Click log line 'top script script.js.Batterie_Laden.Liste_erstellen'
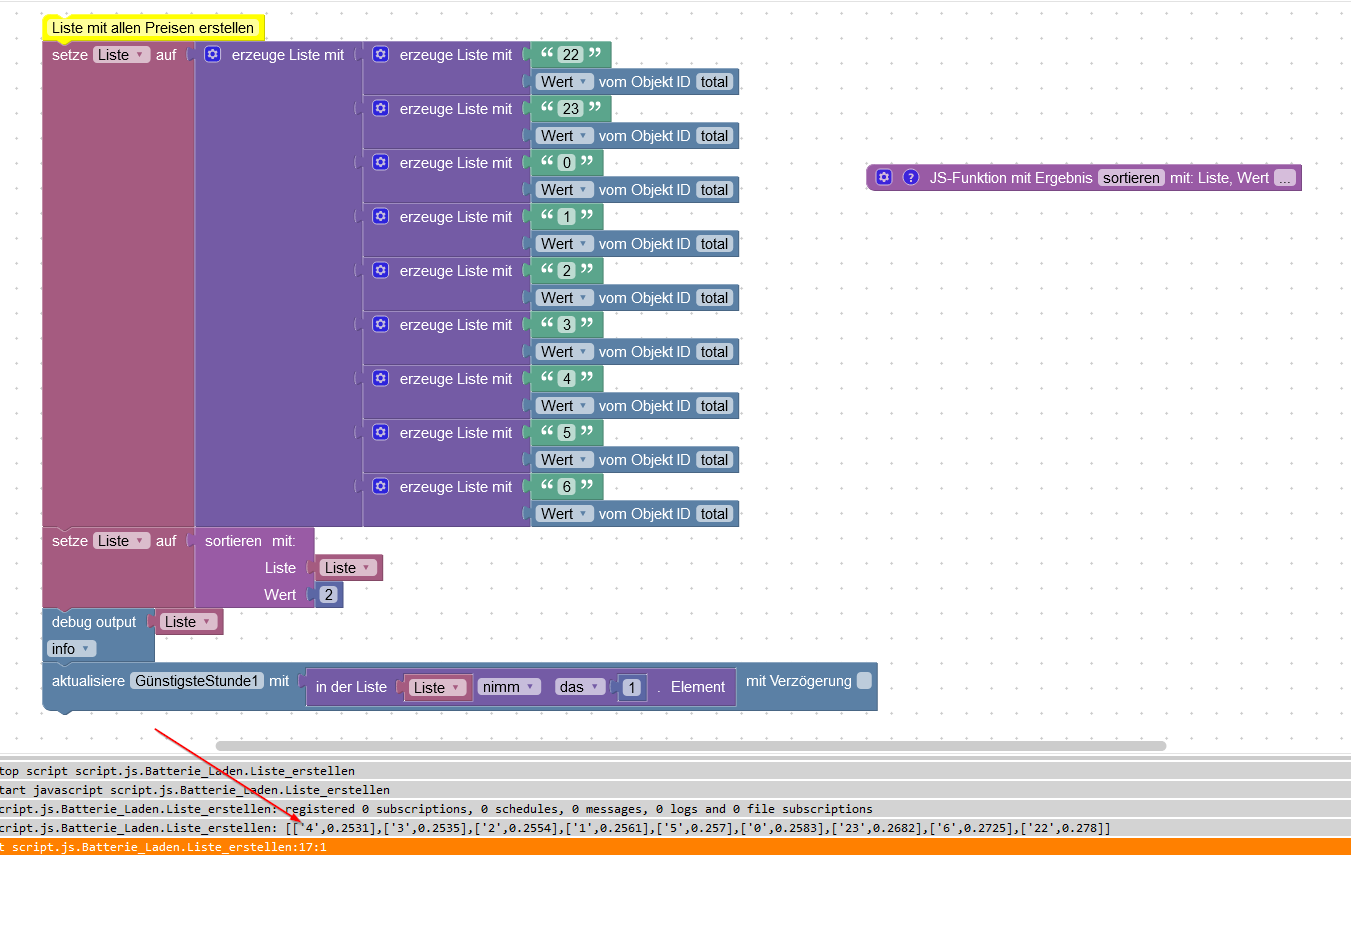Image resolution: width=1351 pixels, height=943 pixels. (x=675, y=771)
